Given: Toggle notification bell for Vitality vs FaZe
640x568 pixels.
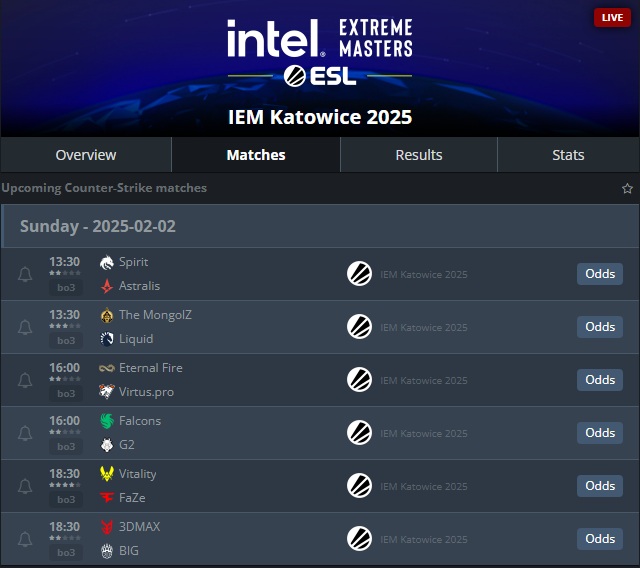Looking at the screenshot, I should (x=25, y=486).
